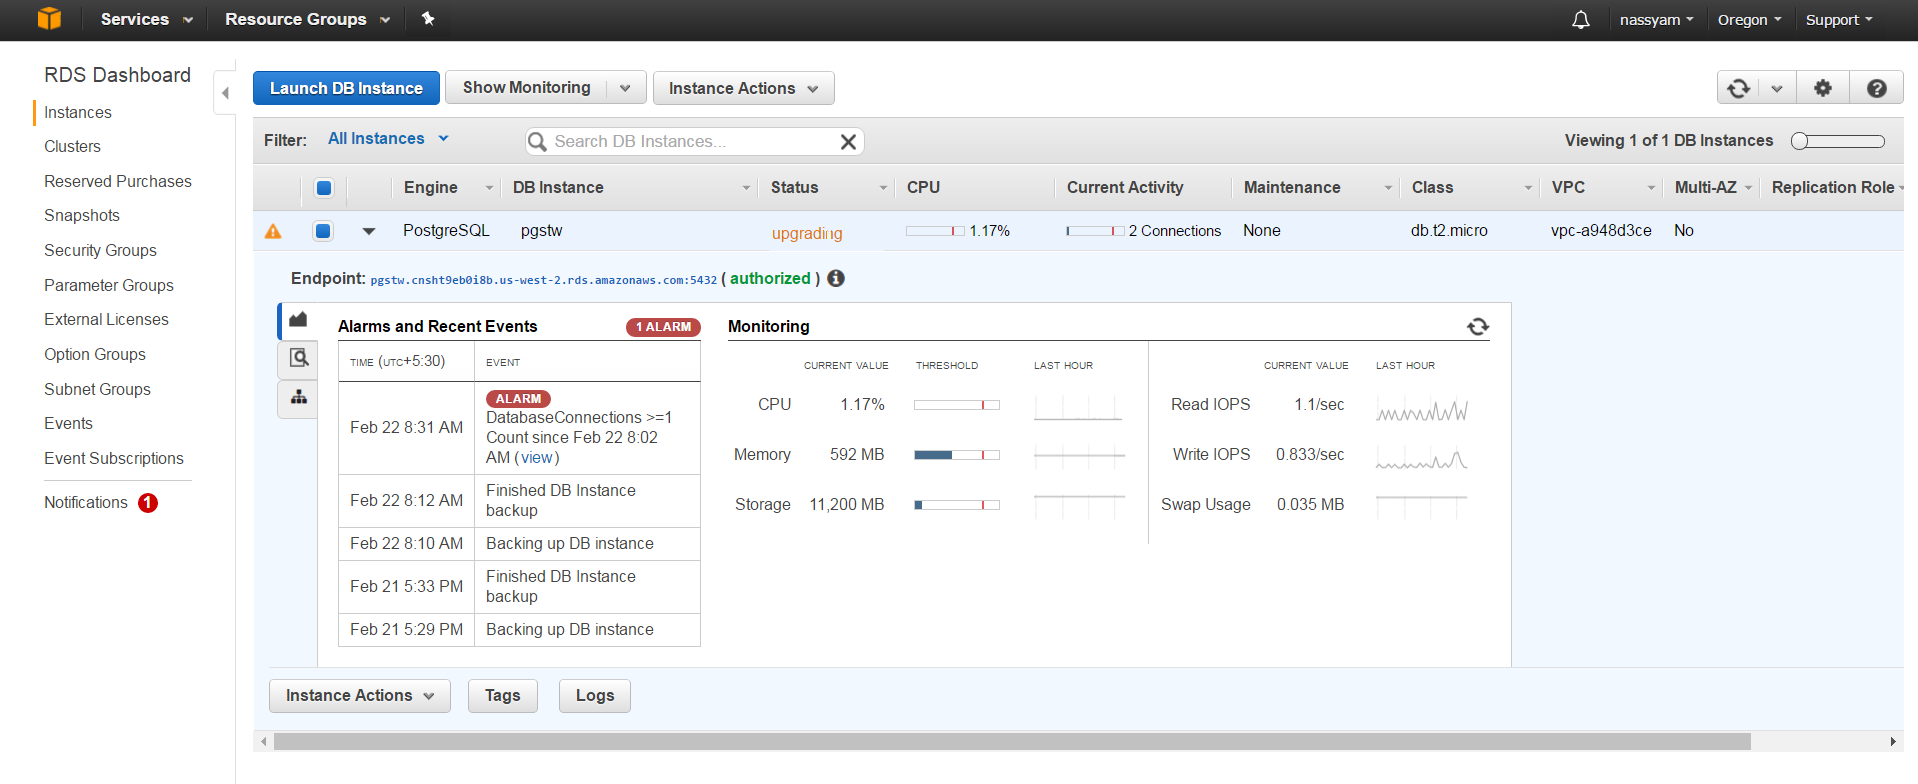Refresh the instance list with top refresh icon
1918x784 pixels.
tap(1739, 88)
